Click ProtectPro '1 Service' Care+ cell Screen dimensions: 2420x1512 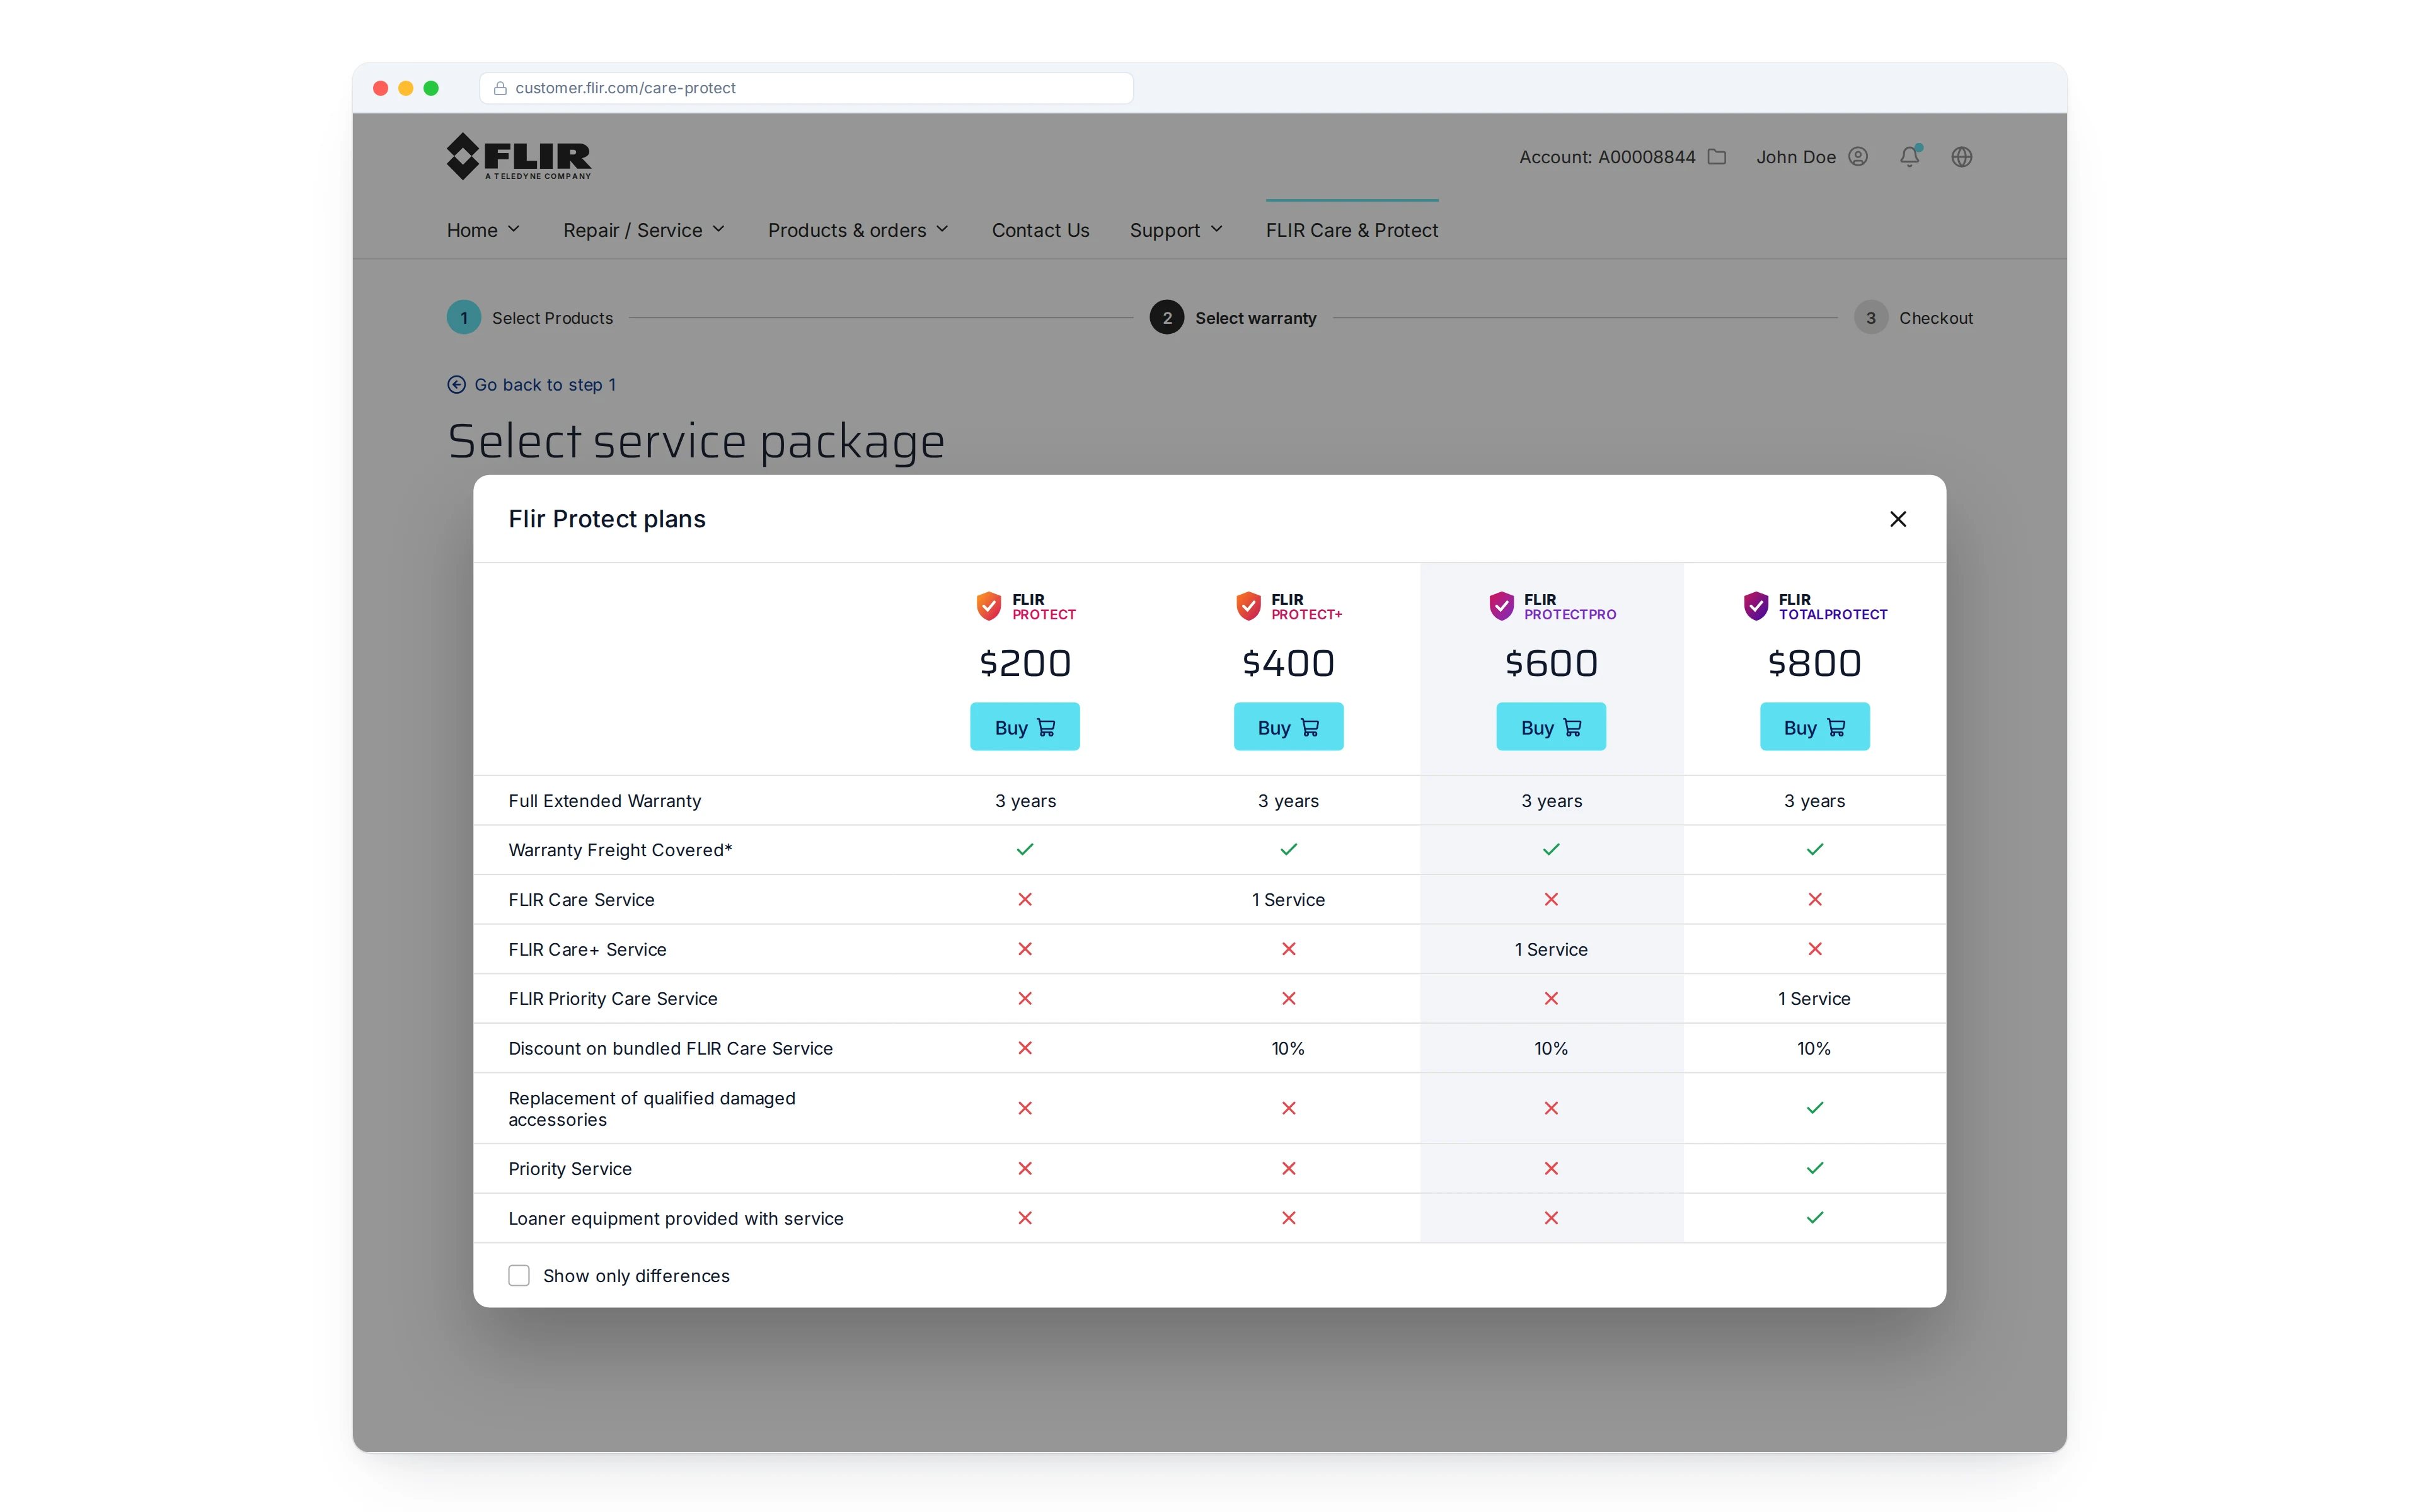pyautogui.click(x=1551, y=949)
